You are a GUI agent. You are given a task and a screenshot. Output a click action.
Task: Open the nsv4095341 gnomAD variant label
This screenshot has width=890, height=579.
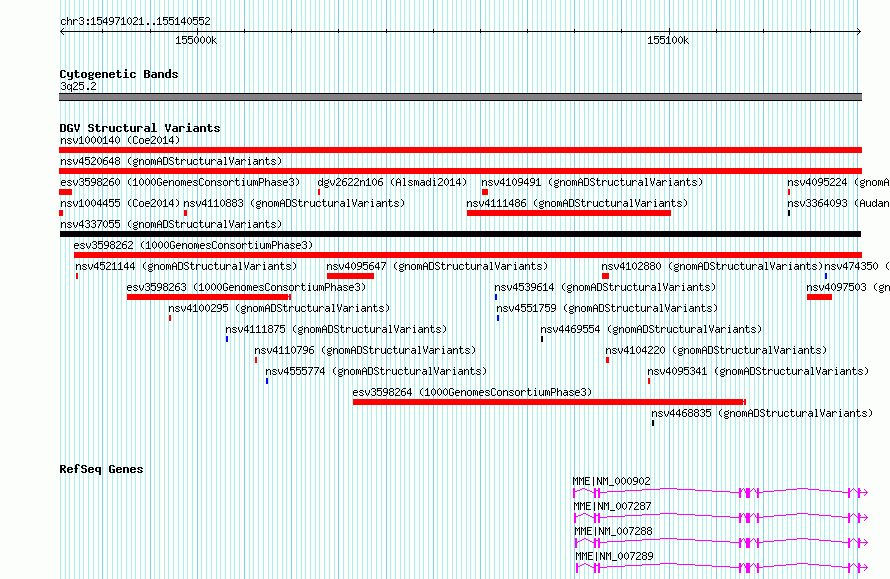click(758, 371)
